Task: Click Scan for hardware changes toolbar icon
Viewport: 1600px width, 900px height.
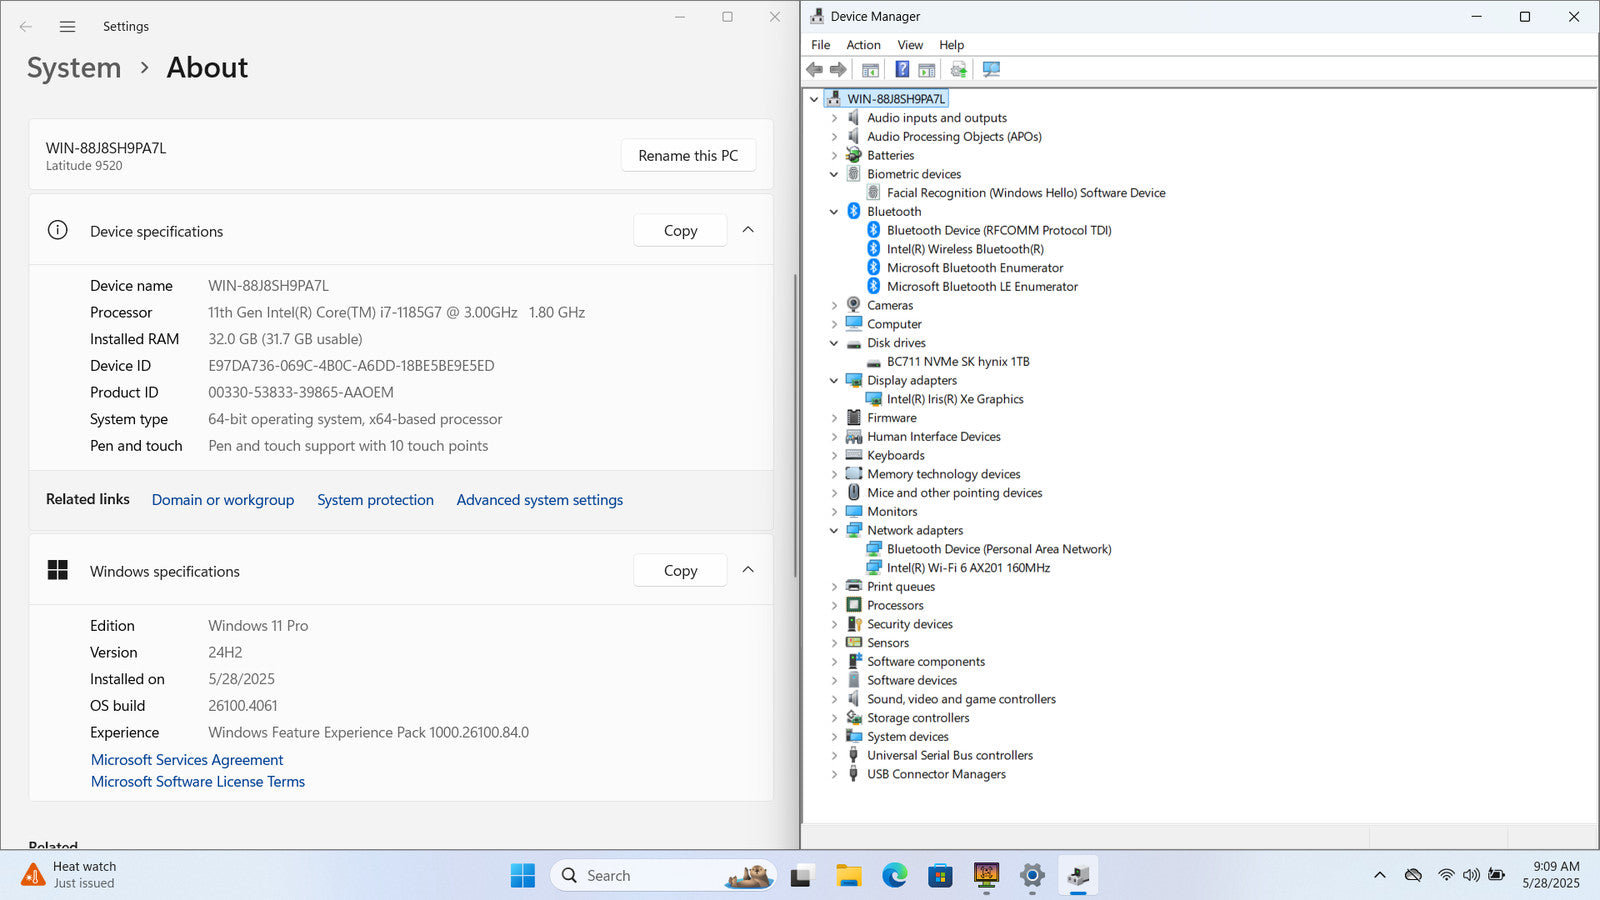Action: [x=991, y=69]
